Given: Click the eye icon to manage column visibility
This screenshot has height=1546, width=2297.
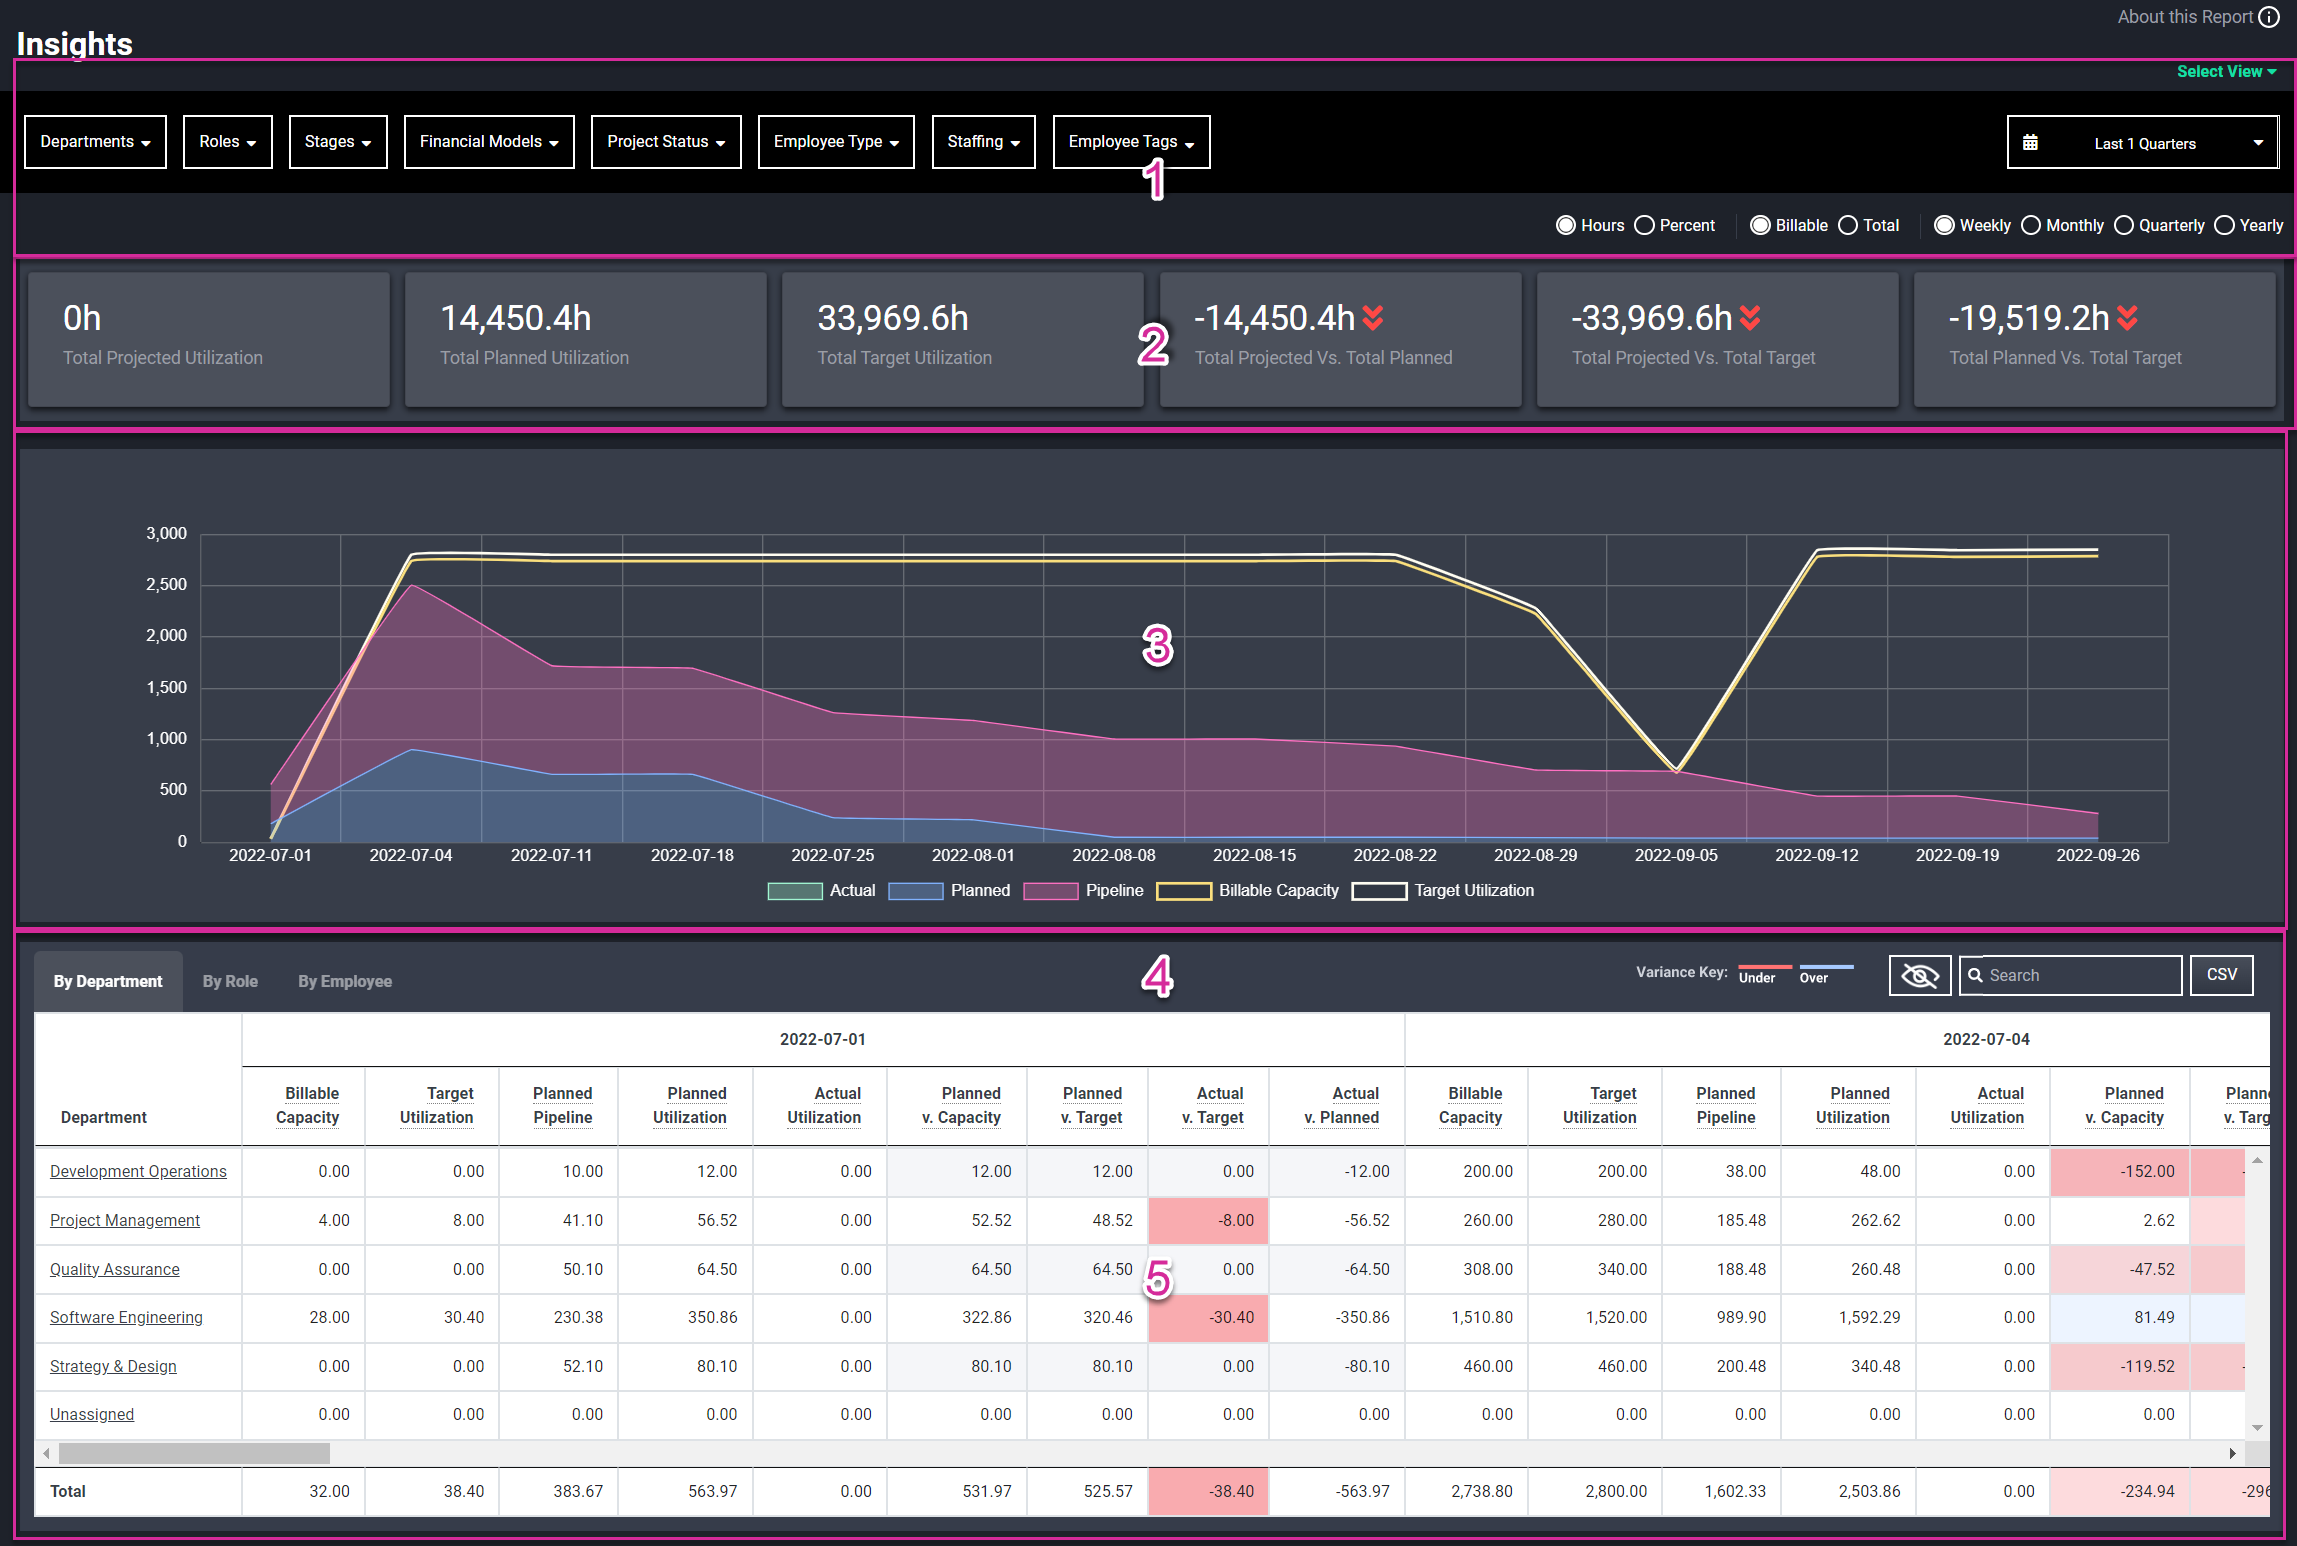Looking at the screenshot, I should coord(1919,975).
